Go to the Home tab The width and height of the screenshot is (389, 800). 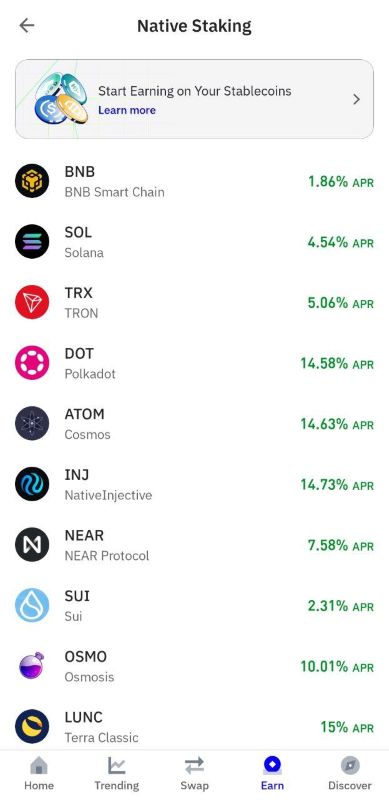[x=39, y=773]
